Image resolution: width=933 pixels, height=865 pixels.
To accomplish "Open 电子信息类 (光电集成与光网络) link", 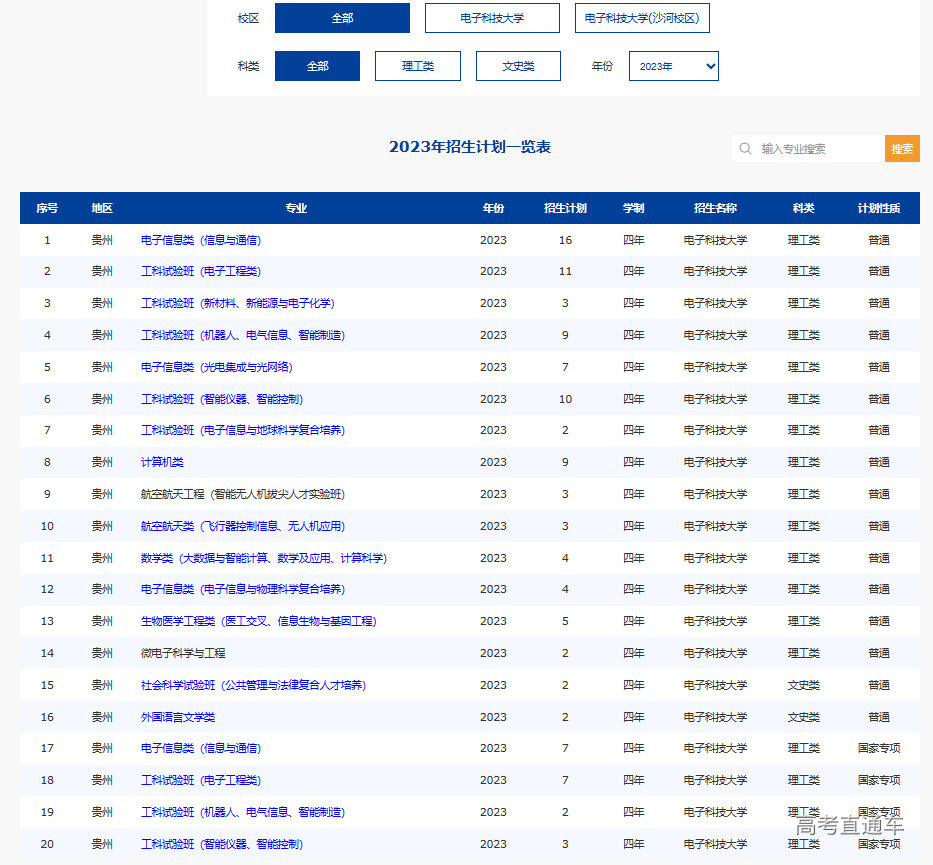I will [x=216, y=367].
